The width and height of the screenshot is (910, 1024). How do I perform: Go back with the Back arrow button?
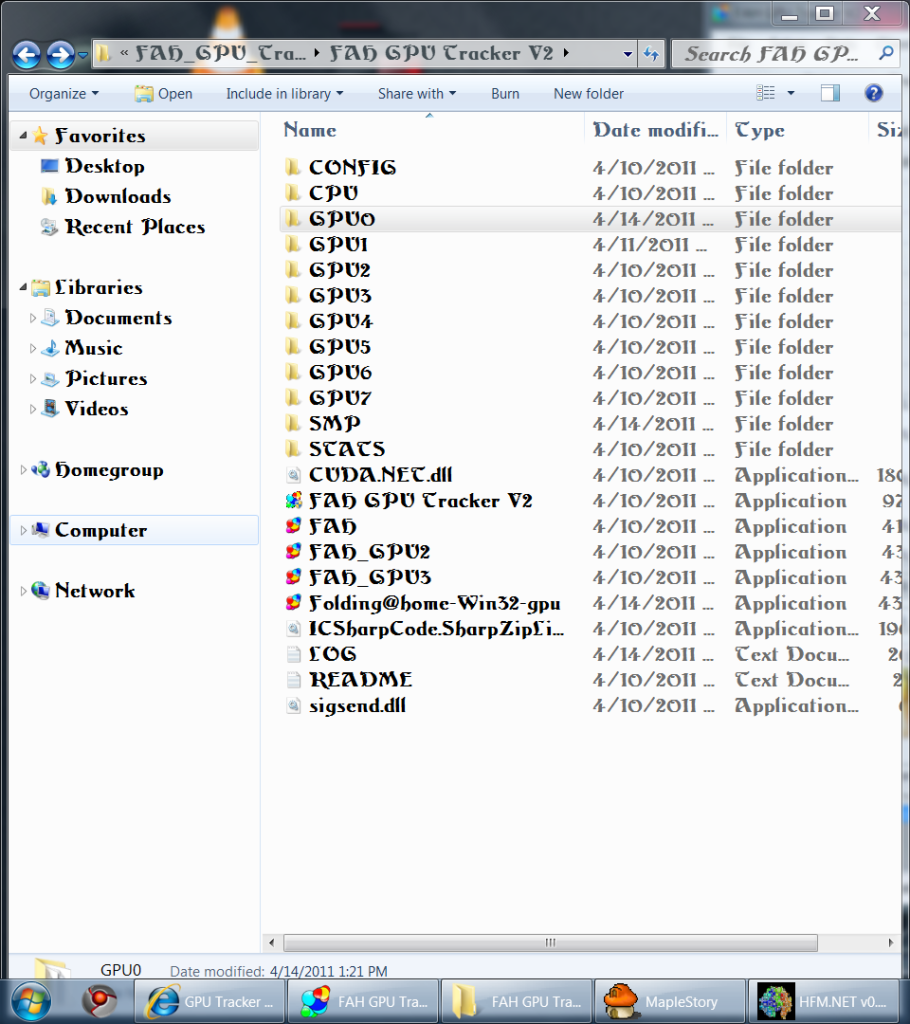[27, 55]
